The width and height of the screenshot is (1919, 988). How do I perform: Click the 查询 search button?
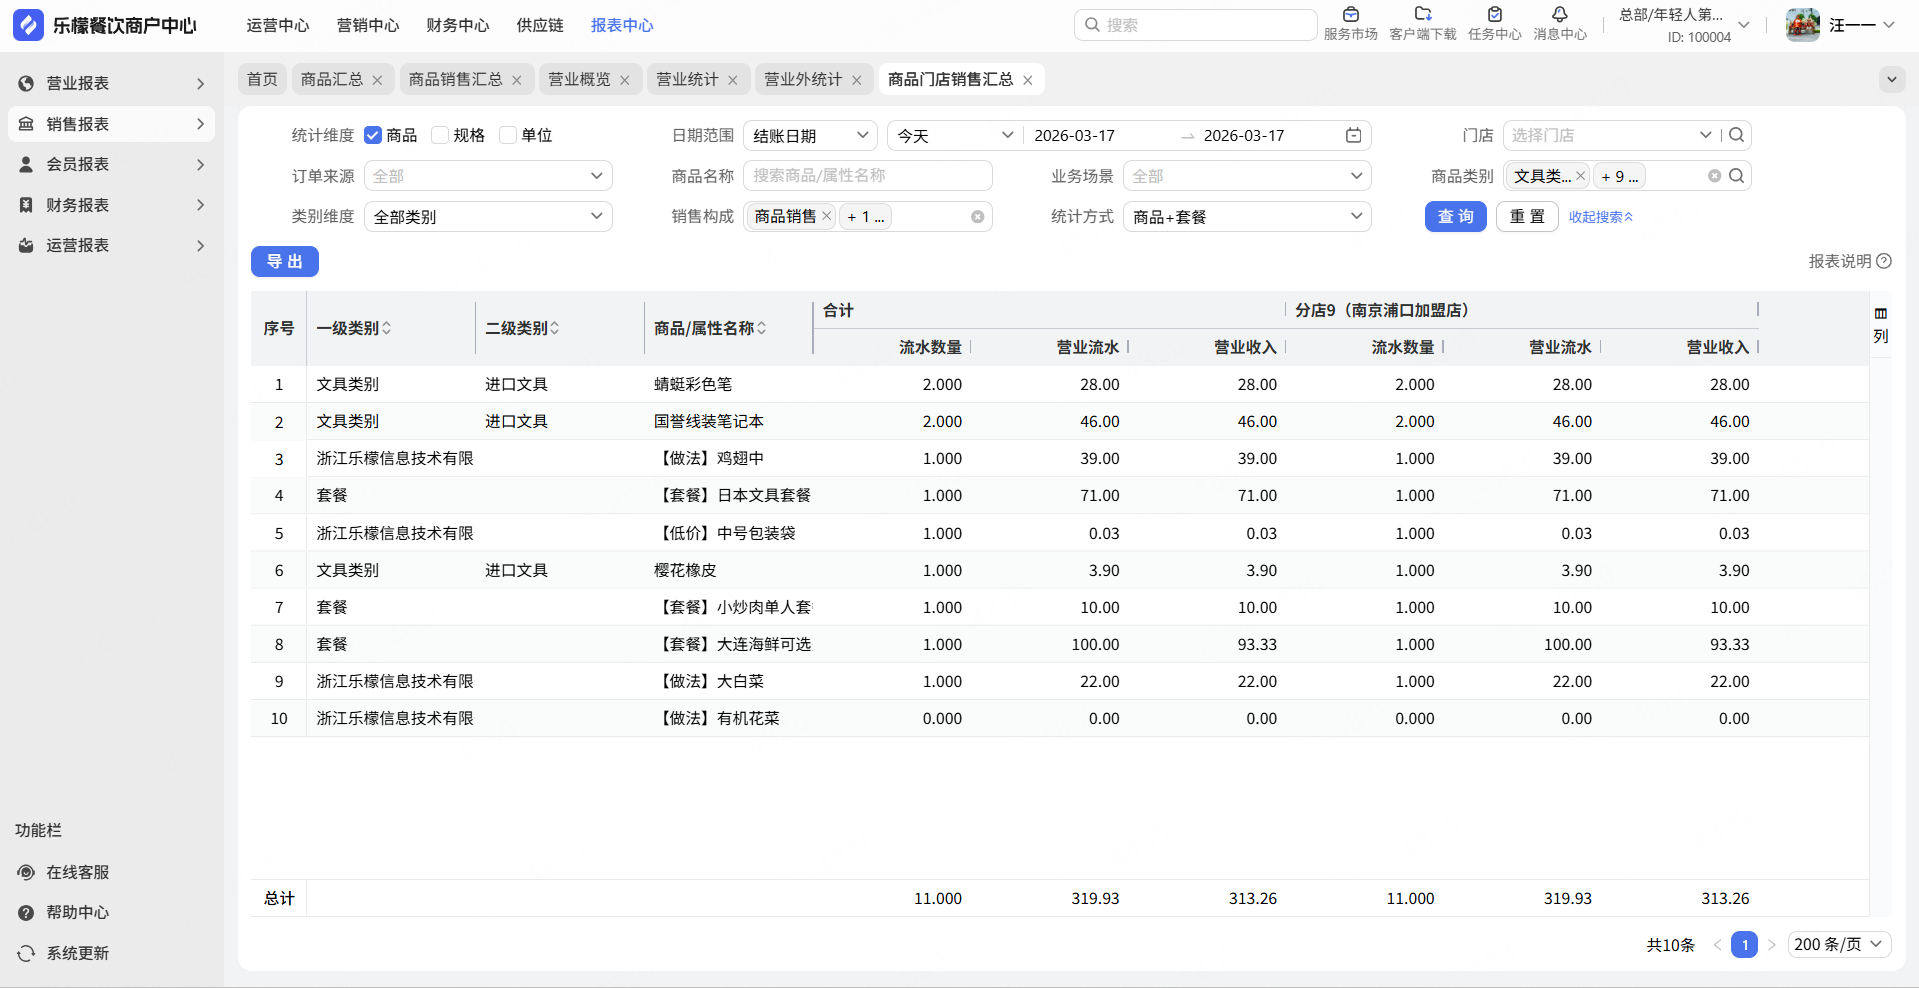(1455, 217)
